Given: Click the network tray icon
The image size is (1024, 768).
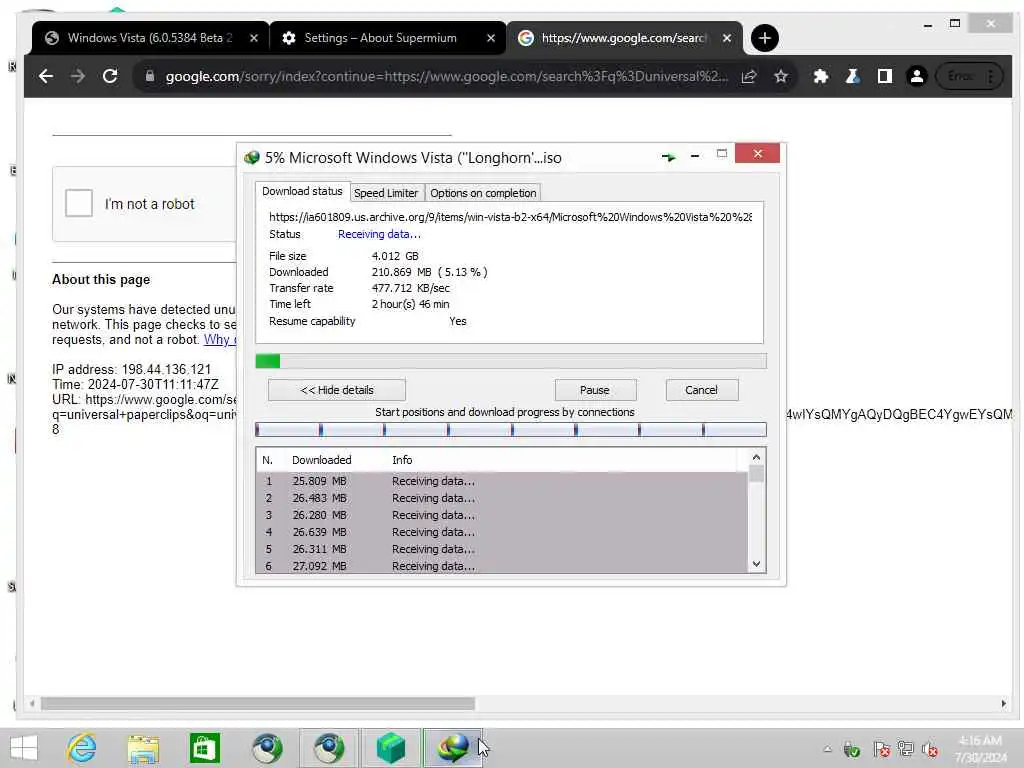Looking at the screenshot, I should point(905,749).
